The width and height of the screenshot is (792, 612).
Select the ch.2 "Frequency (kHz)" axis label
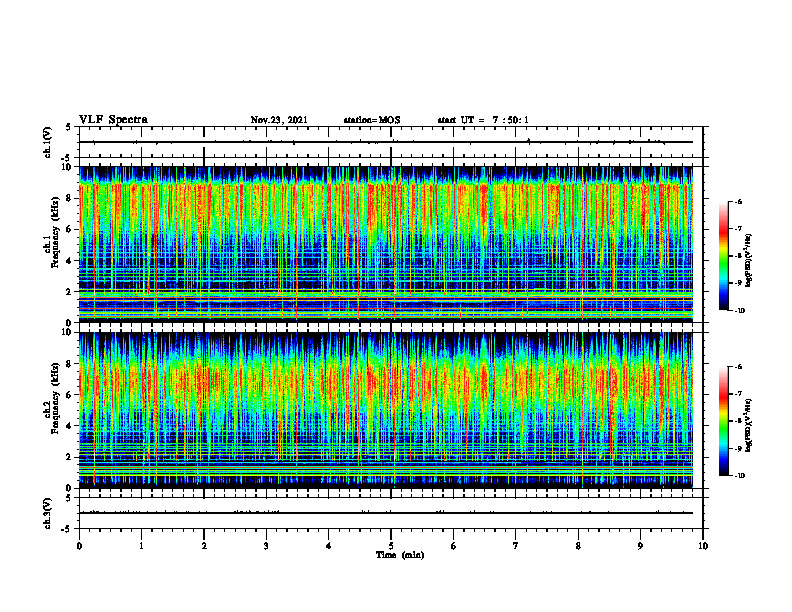click(54, 396)
